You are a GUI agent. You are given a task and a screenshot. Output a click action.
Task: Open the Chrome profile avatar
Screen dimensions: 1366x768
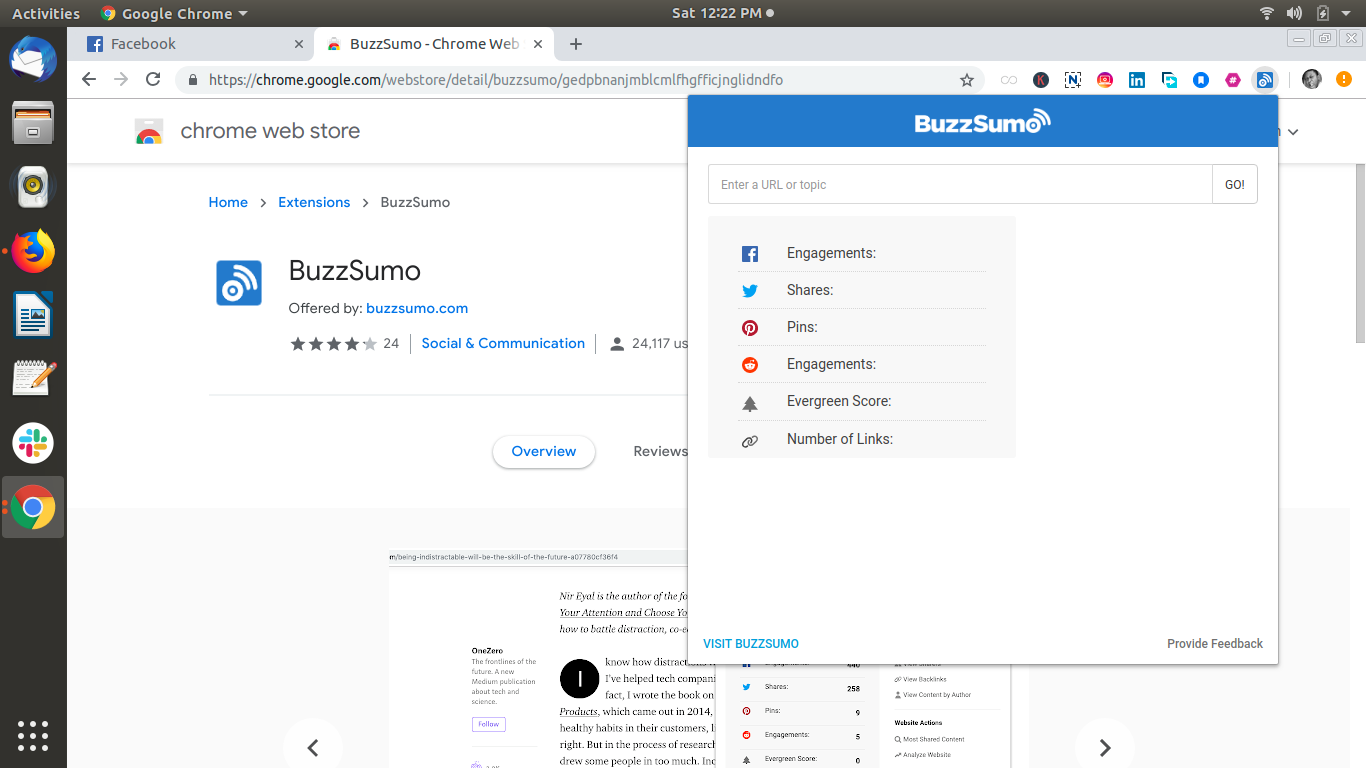tap(1312, 80)
